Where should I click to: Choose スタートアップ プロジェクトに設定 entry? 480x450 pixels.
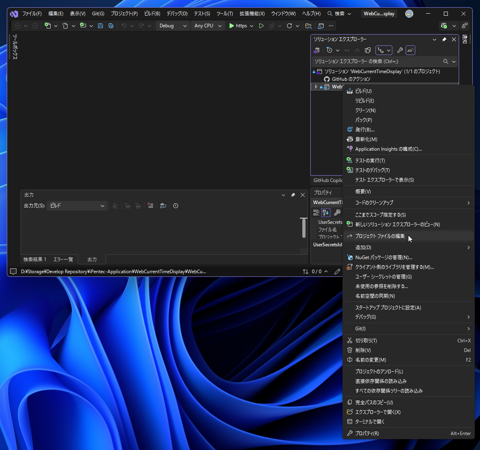[x=408, y=307]
